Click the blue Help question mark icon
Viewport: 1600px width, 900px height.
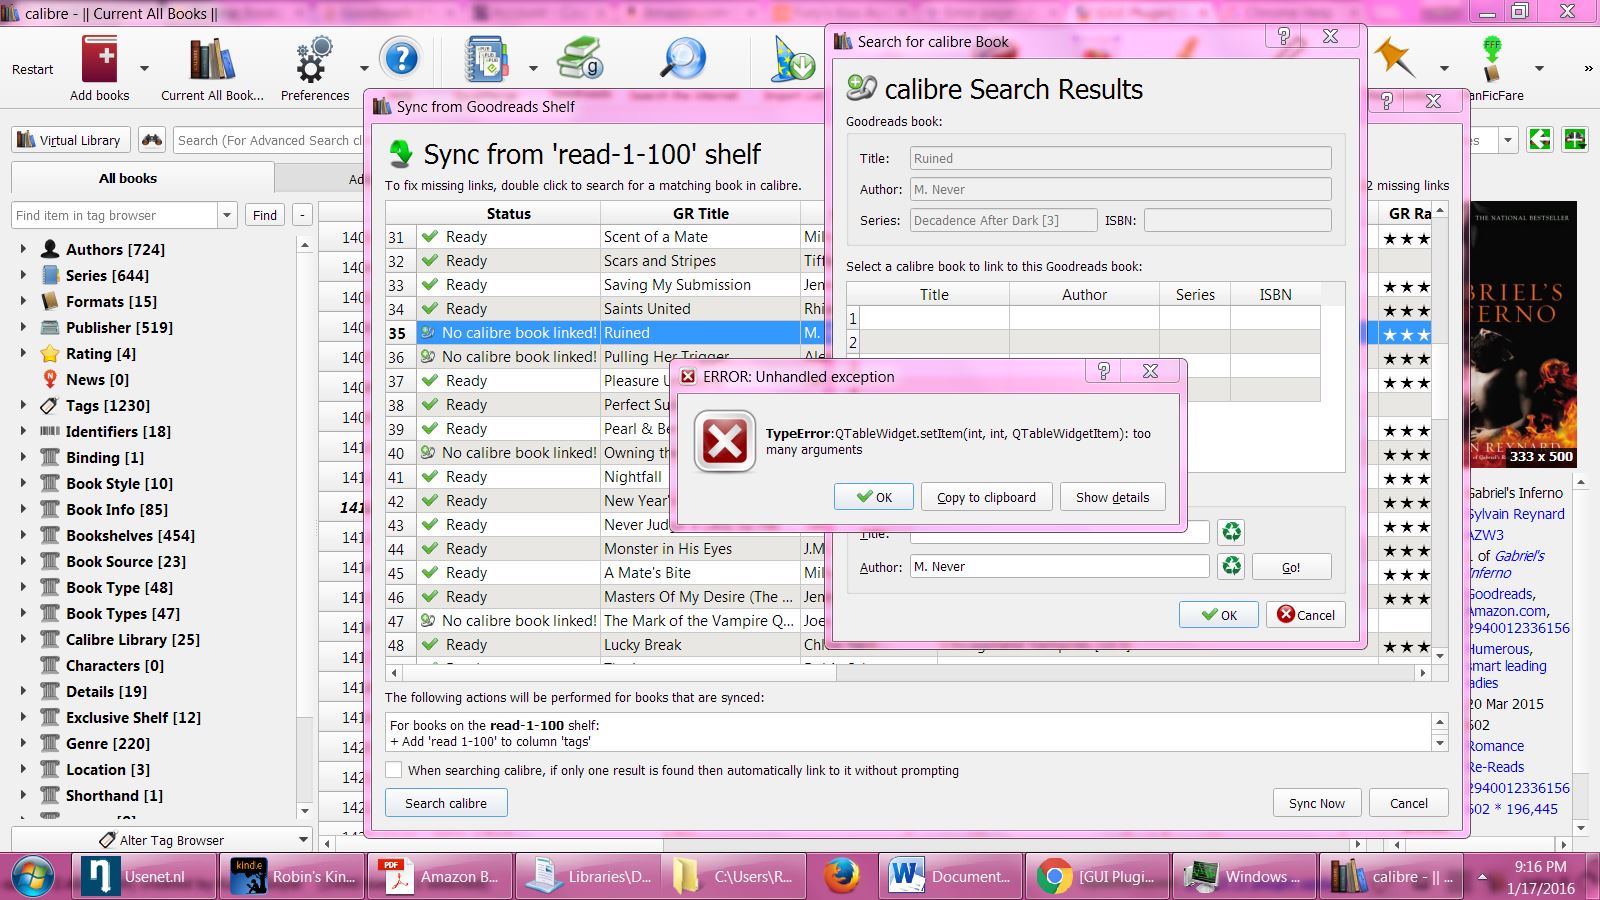click(x=401, y=59)
